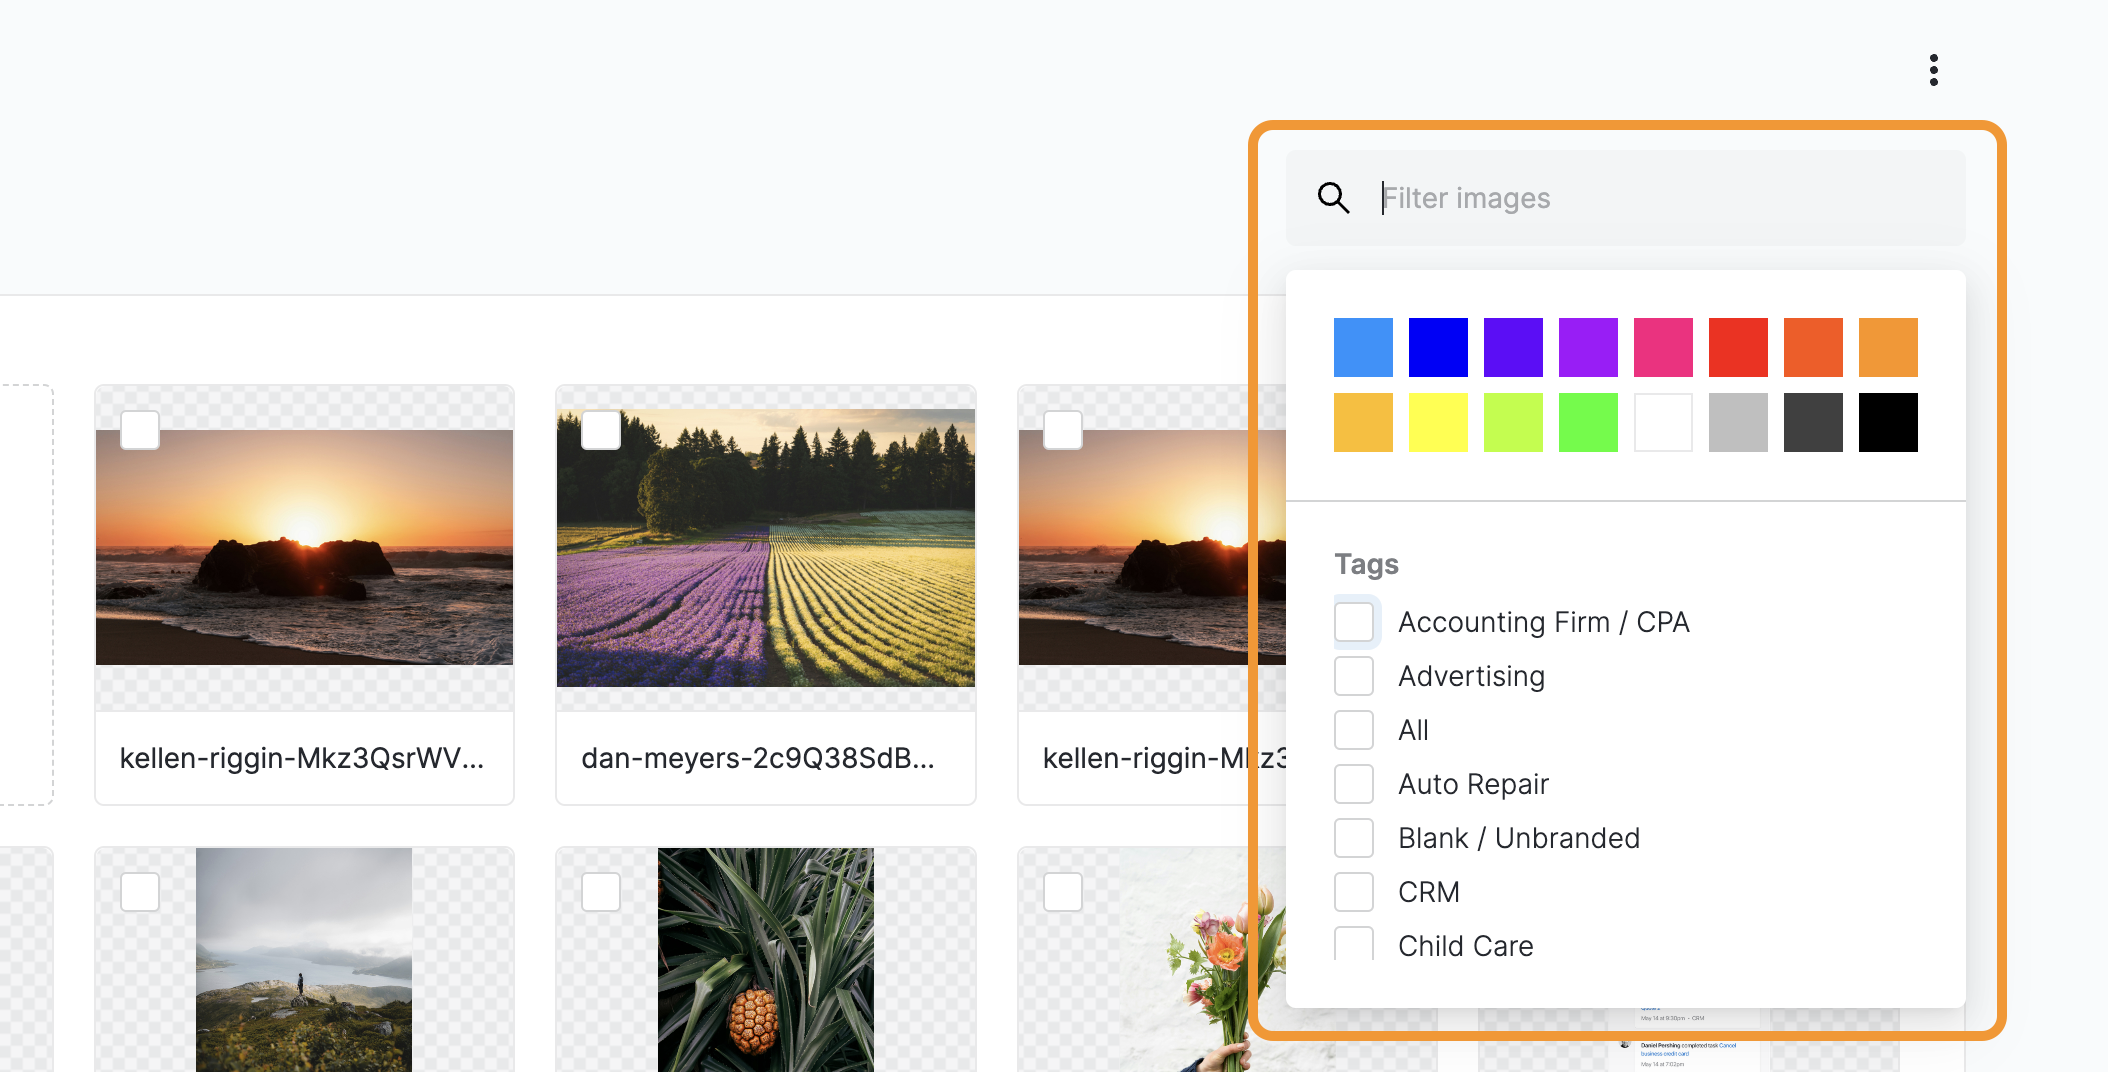The image size is (2108, 1072).
Task: Filter by the white color swatch
Action: [x=1663, y=422]
